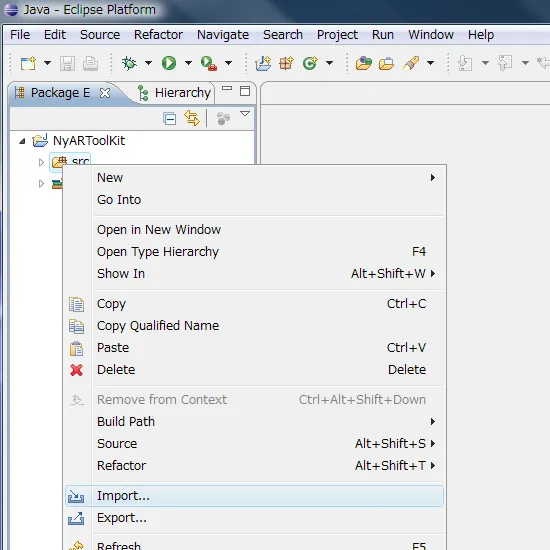550x550 pixels.
Task: Open the File menu
Action: (x=20, y=35)
